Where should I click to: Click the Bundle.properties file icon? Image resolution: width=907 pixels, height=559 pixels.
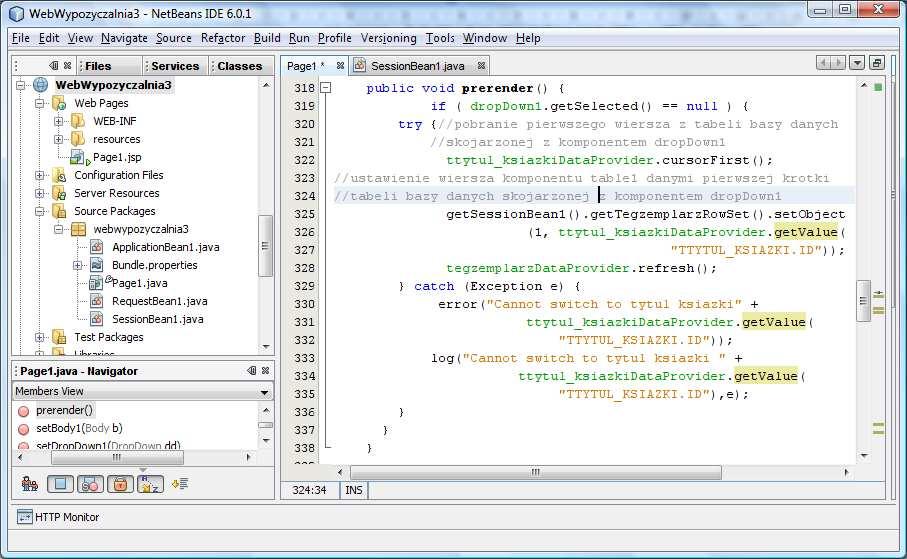97,265
